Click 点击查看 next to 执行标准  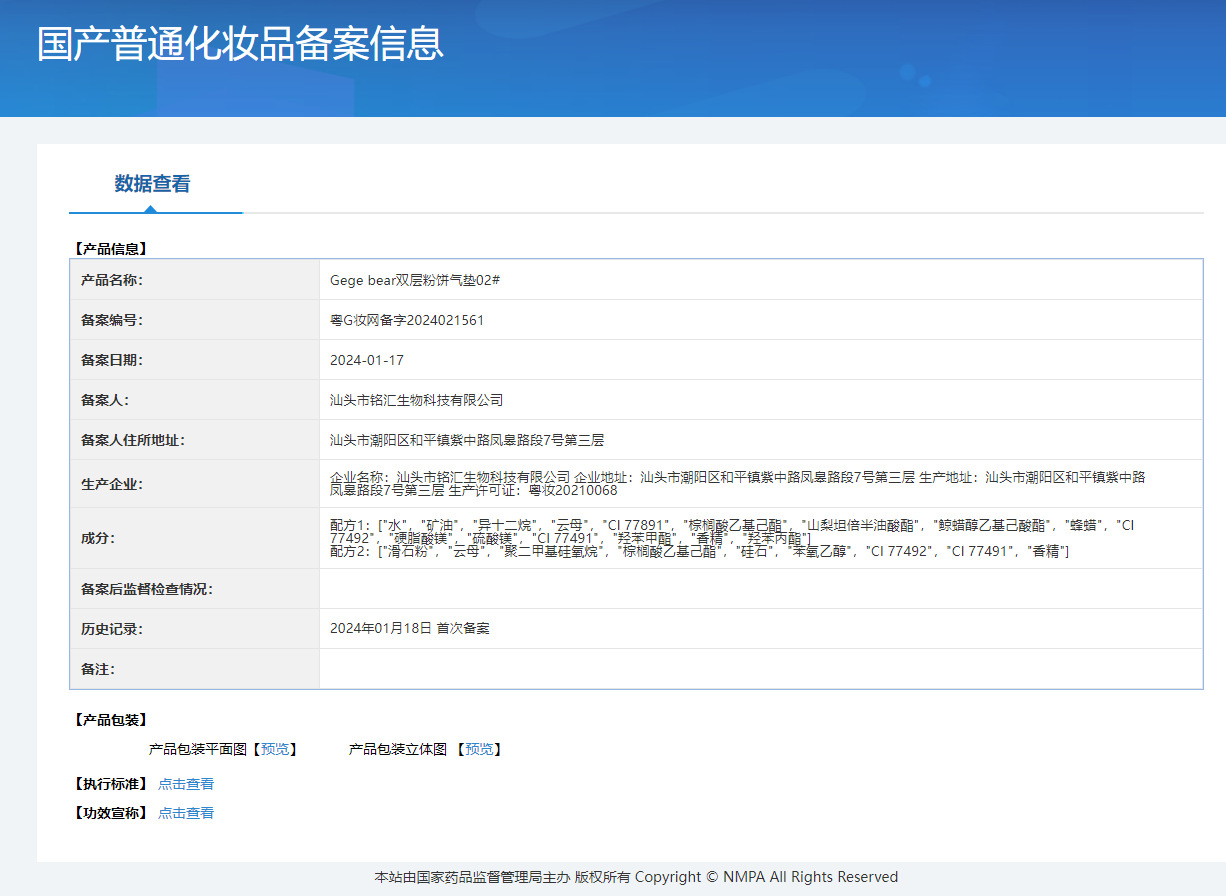click(186, 784)
